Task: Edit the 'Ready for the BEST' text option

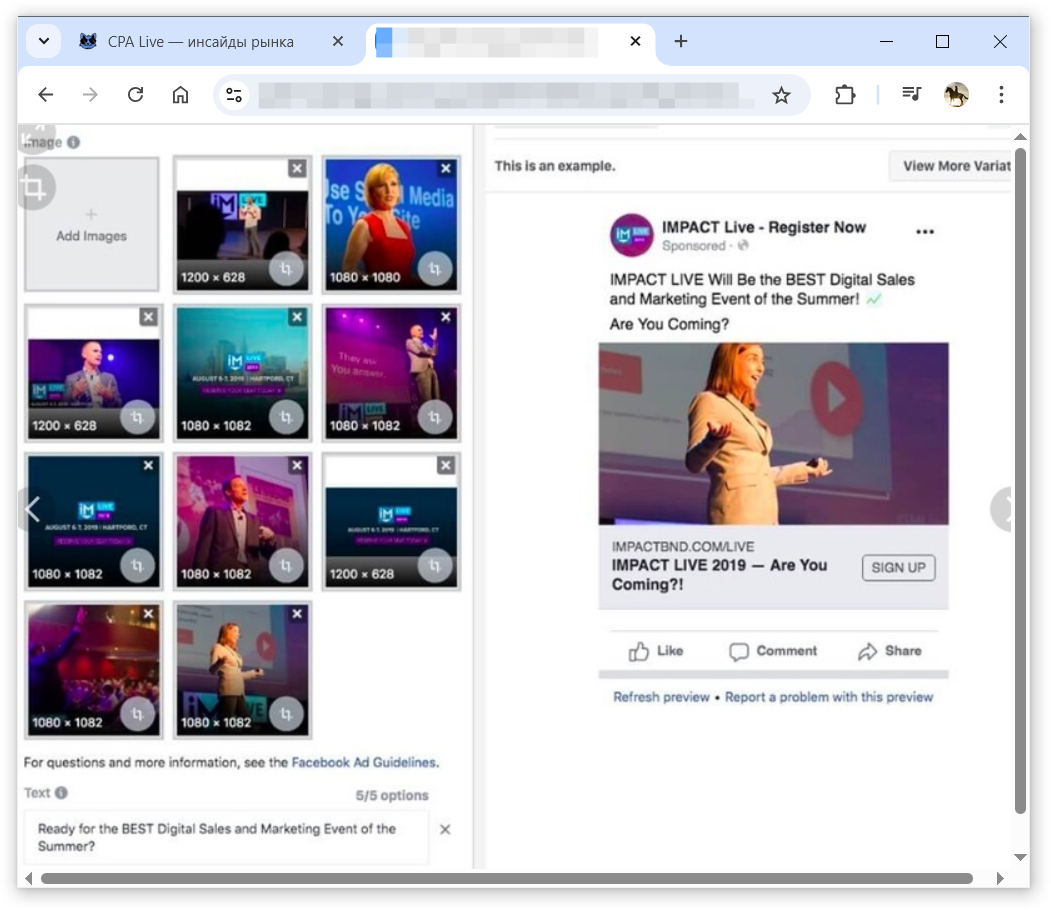Action: click(x=226, y=838)
